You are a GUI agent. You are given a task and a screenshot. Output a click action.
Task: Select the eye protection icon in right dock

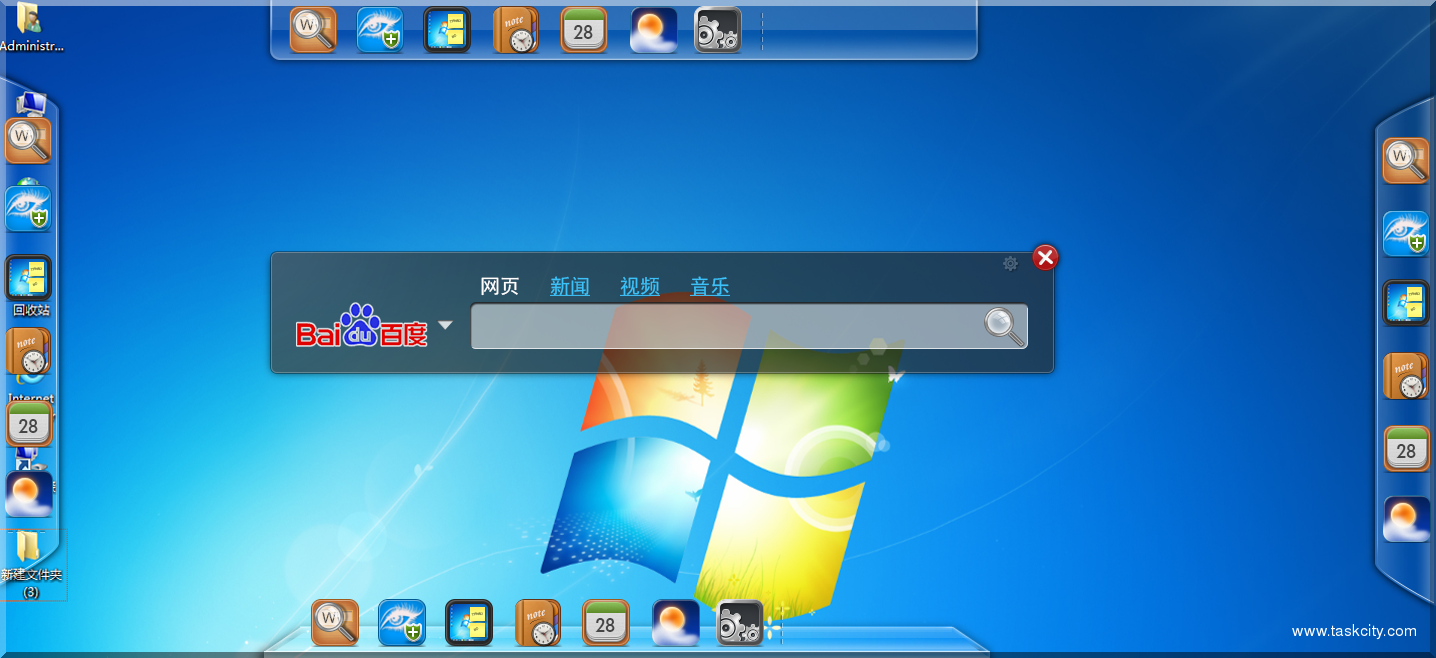(1406, 233)
